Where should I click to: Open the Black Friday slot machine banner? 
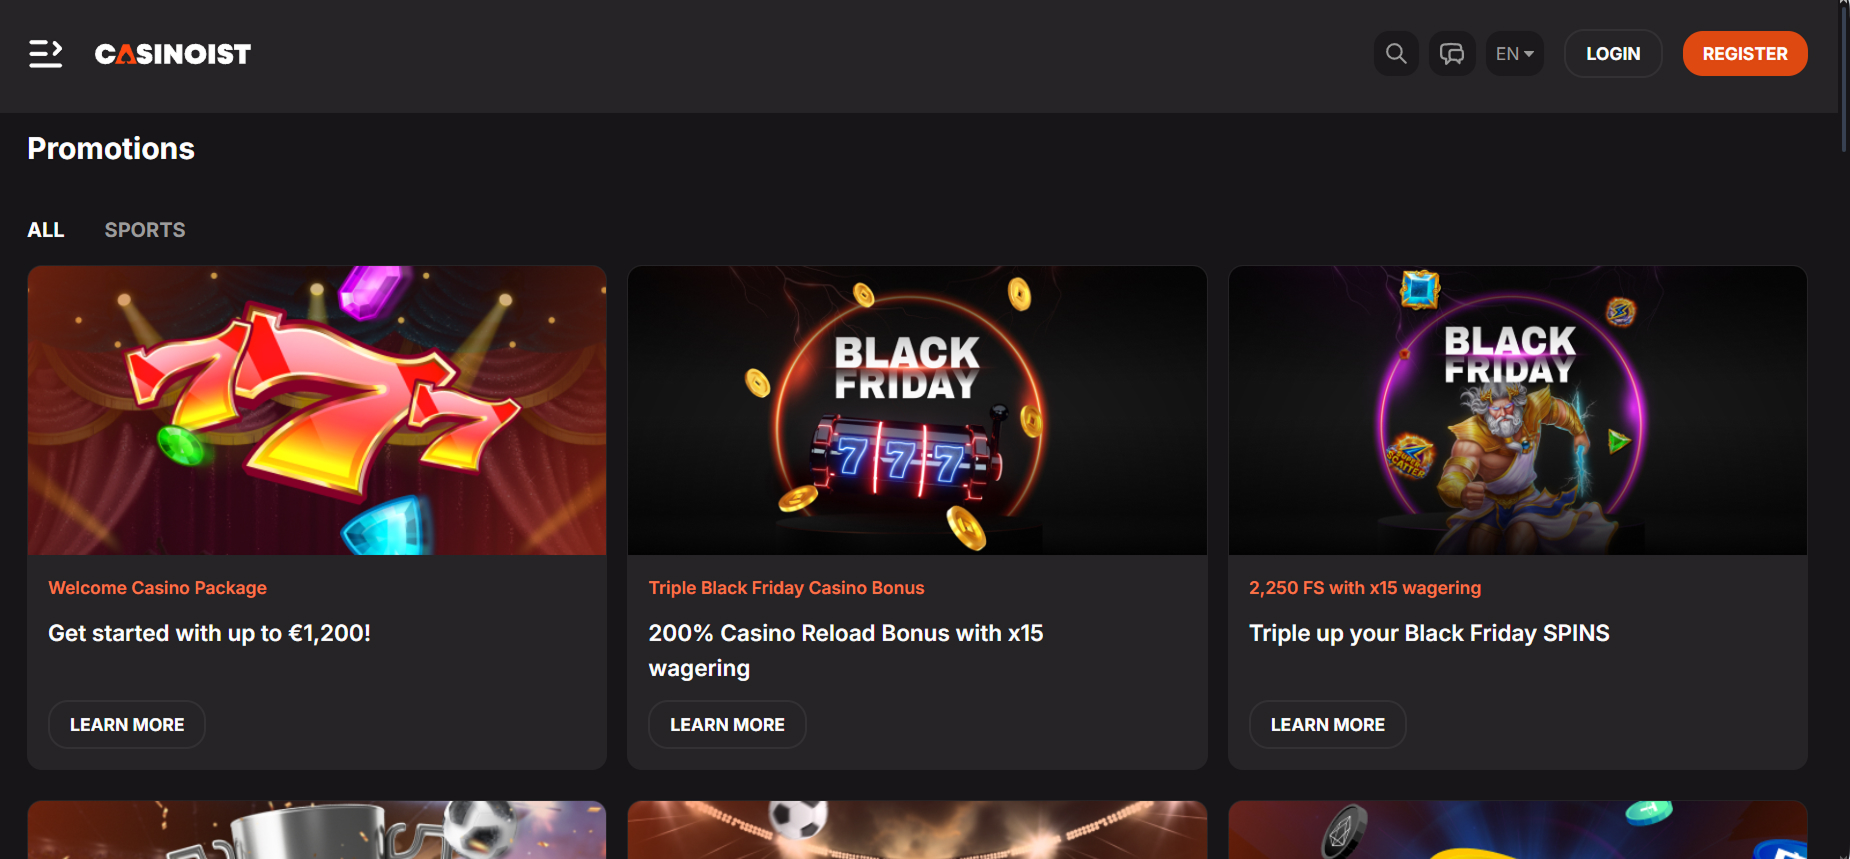coord(917,410)
